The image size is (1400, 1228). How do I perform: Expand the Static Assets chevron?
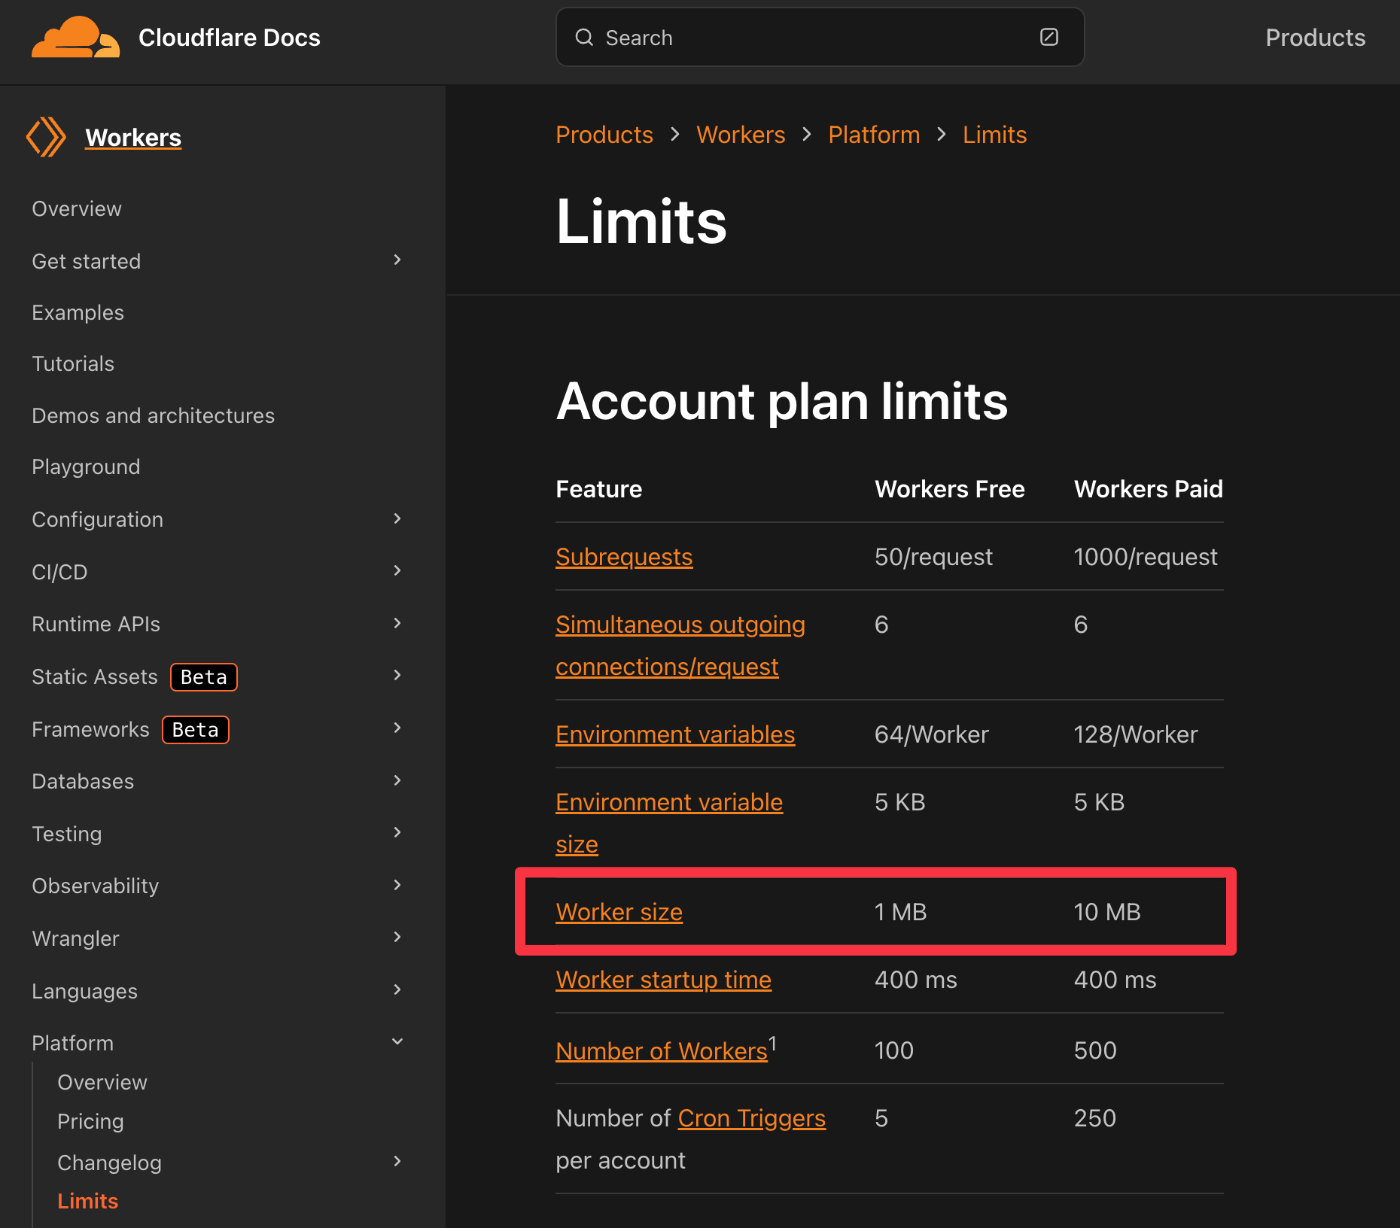(397, 675)
